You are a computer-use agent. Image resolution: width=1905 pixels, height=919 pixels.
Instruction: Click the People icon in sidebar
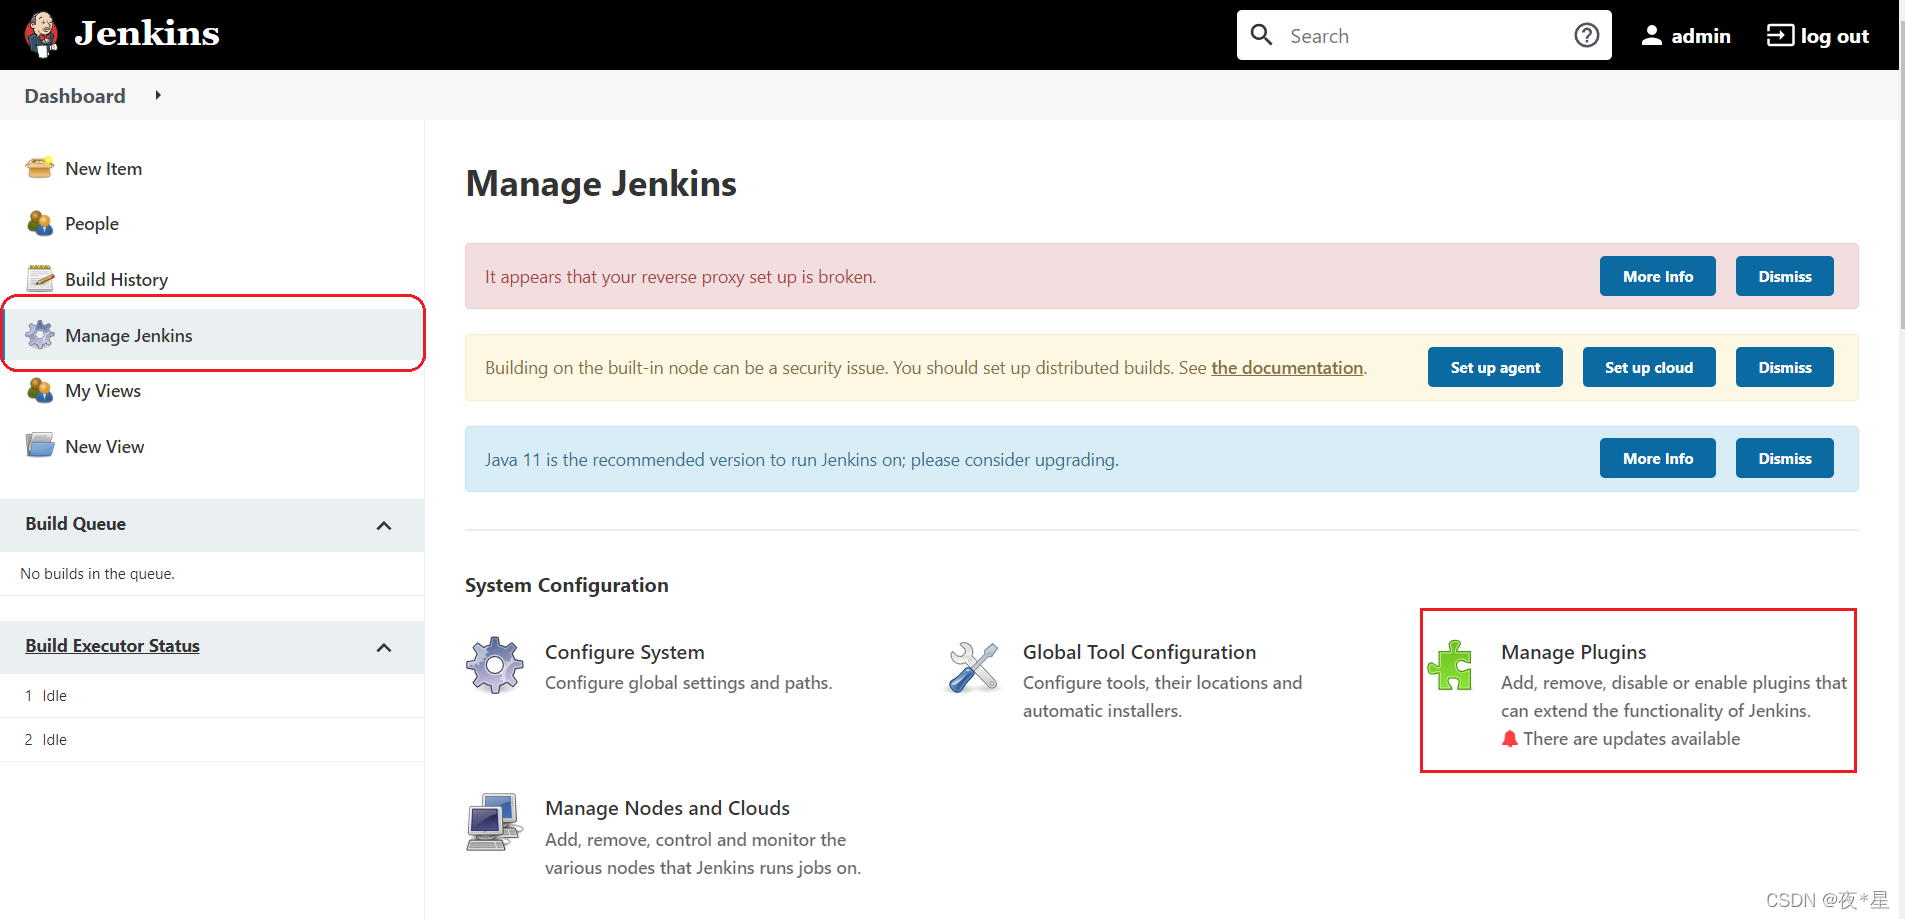point(40,223)
